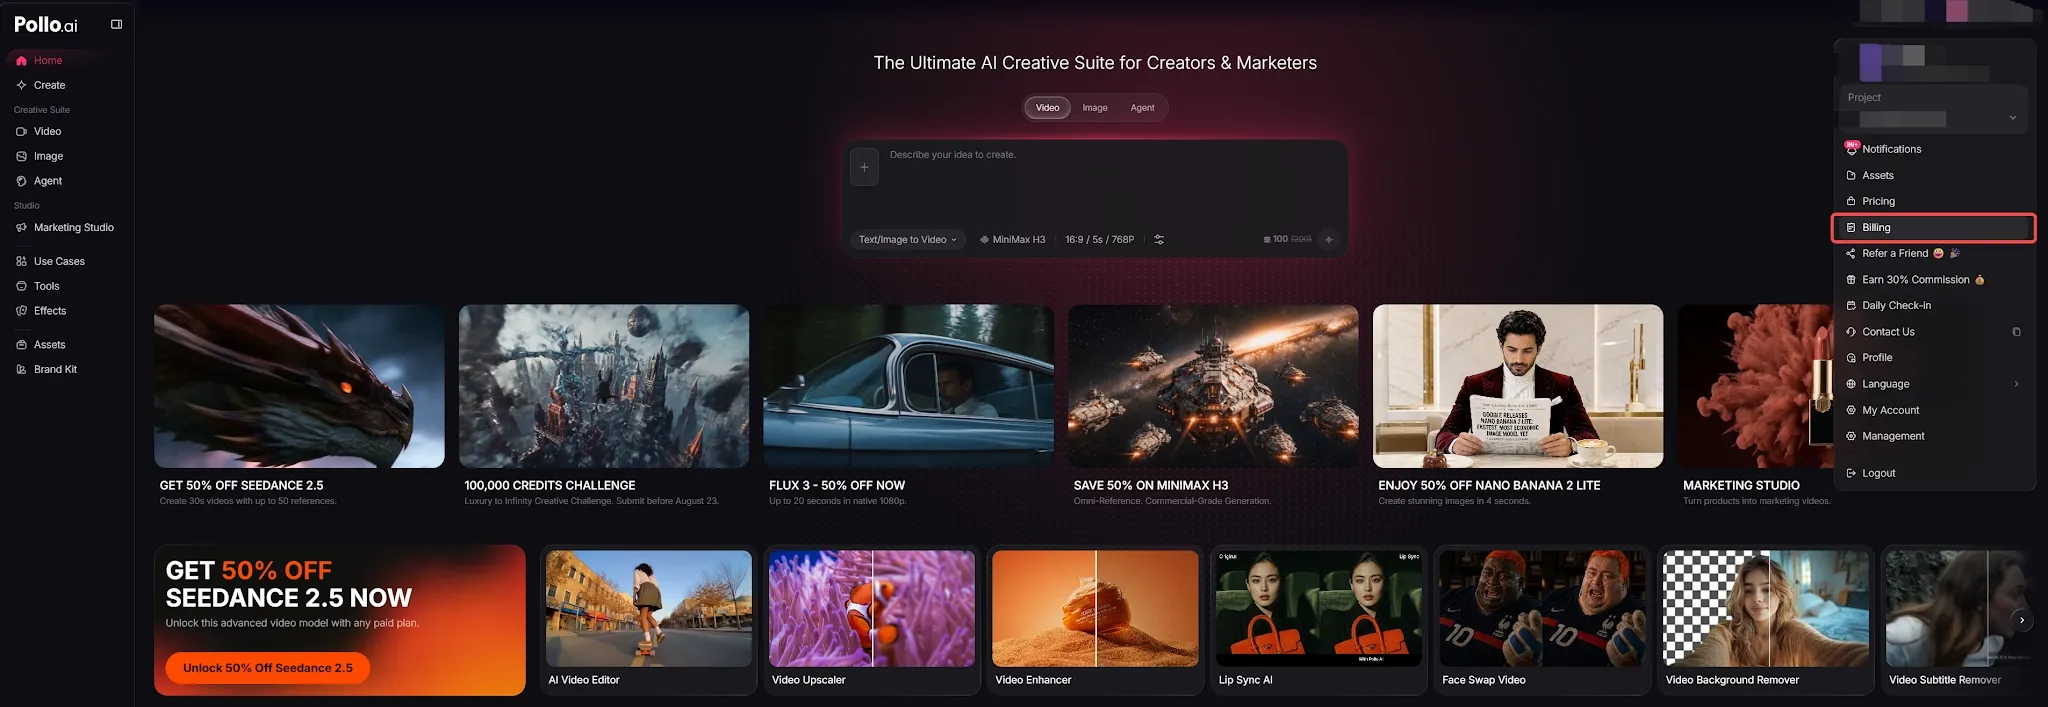Click the Earn 30% Commission gift icon
Image resolution: width=2048 pixels, height=707 pixels.
(x=1851, y=280)
